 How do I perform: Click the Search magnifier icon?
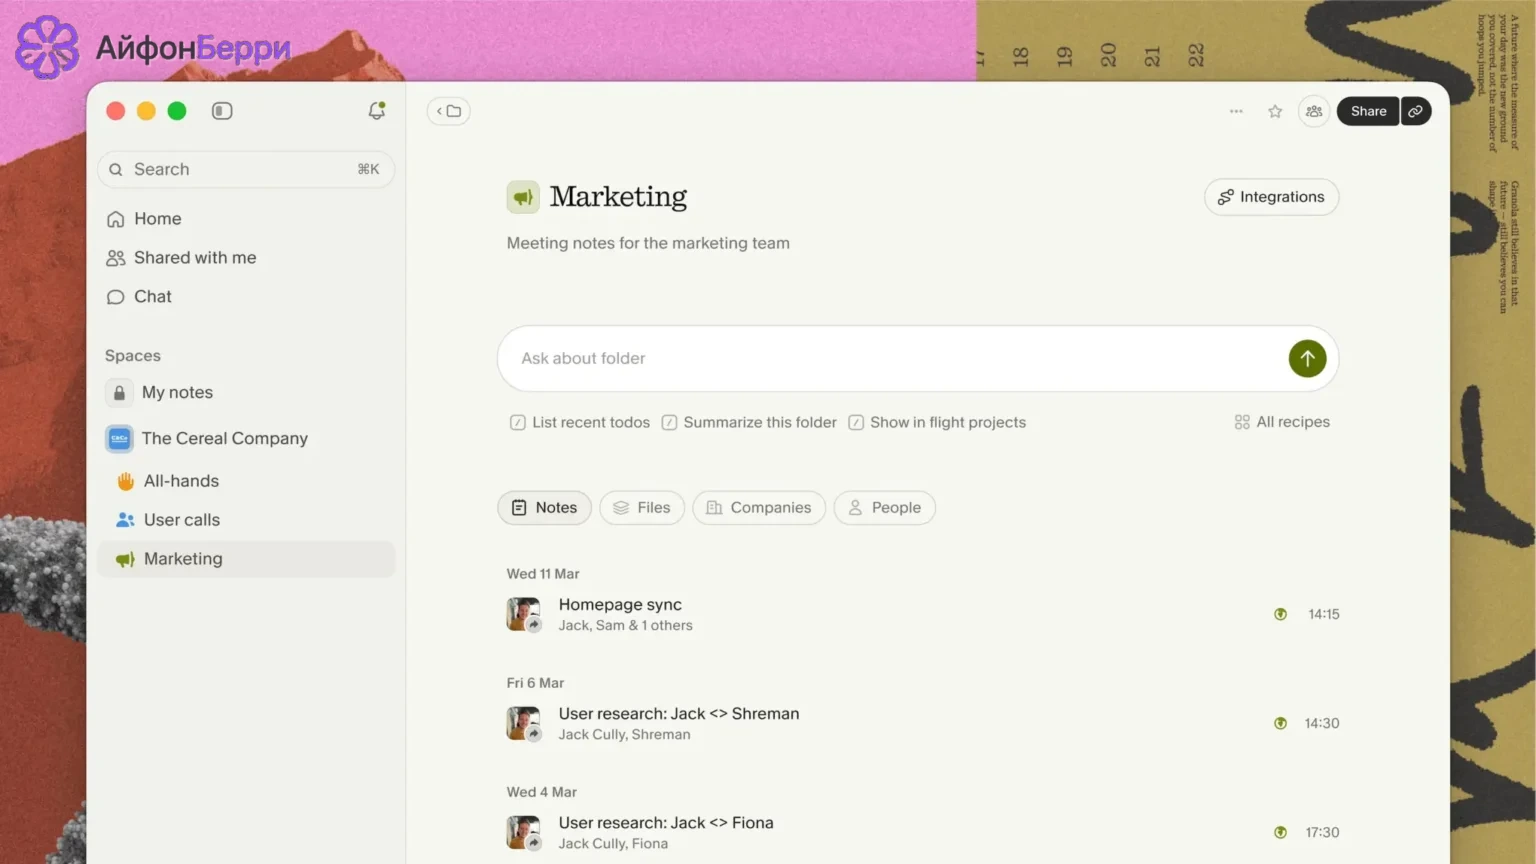click(x=116, y=169)
